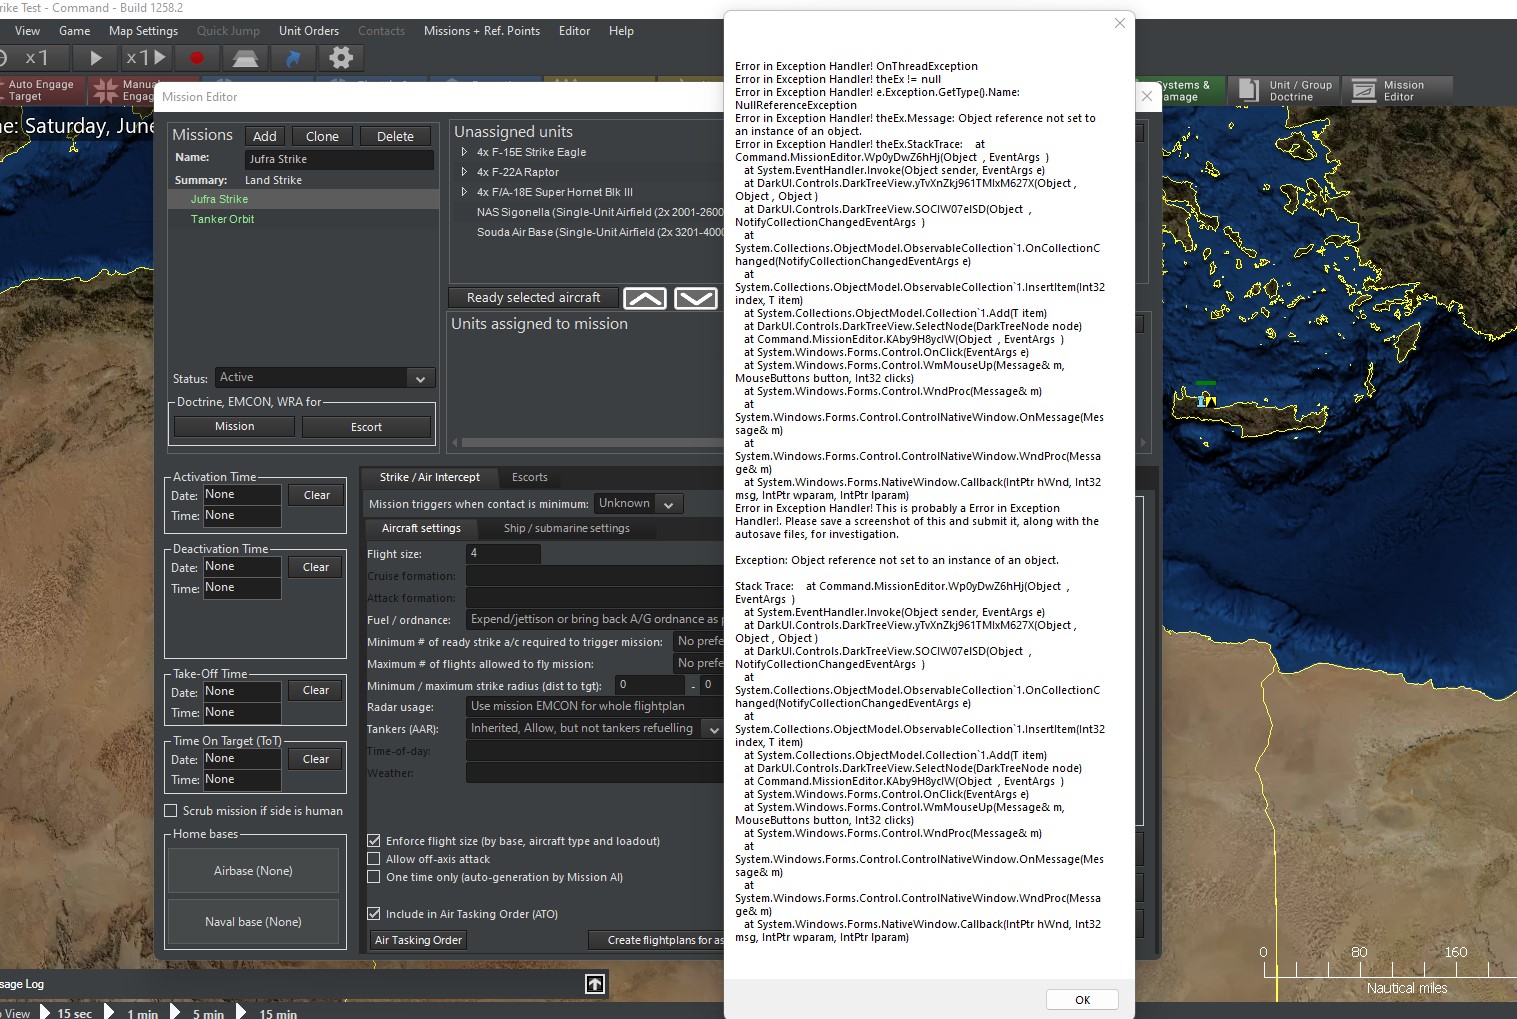The width and height of the screenshot is (1517, 1019).
Task: Enable One time only auto-generation checkbox
Action: point(374,877)
